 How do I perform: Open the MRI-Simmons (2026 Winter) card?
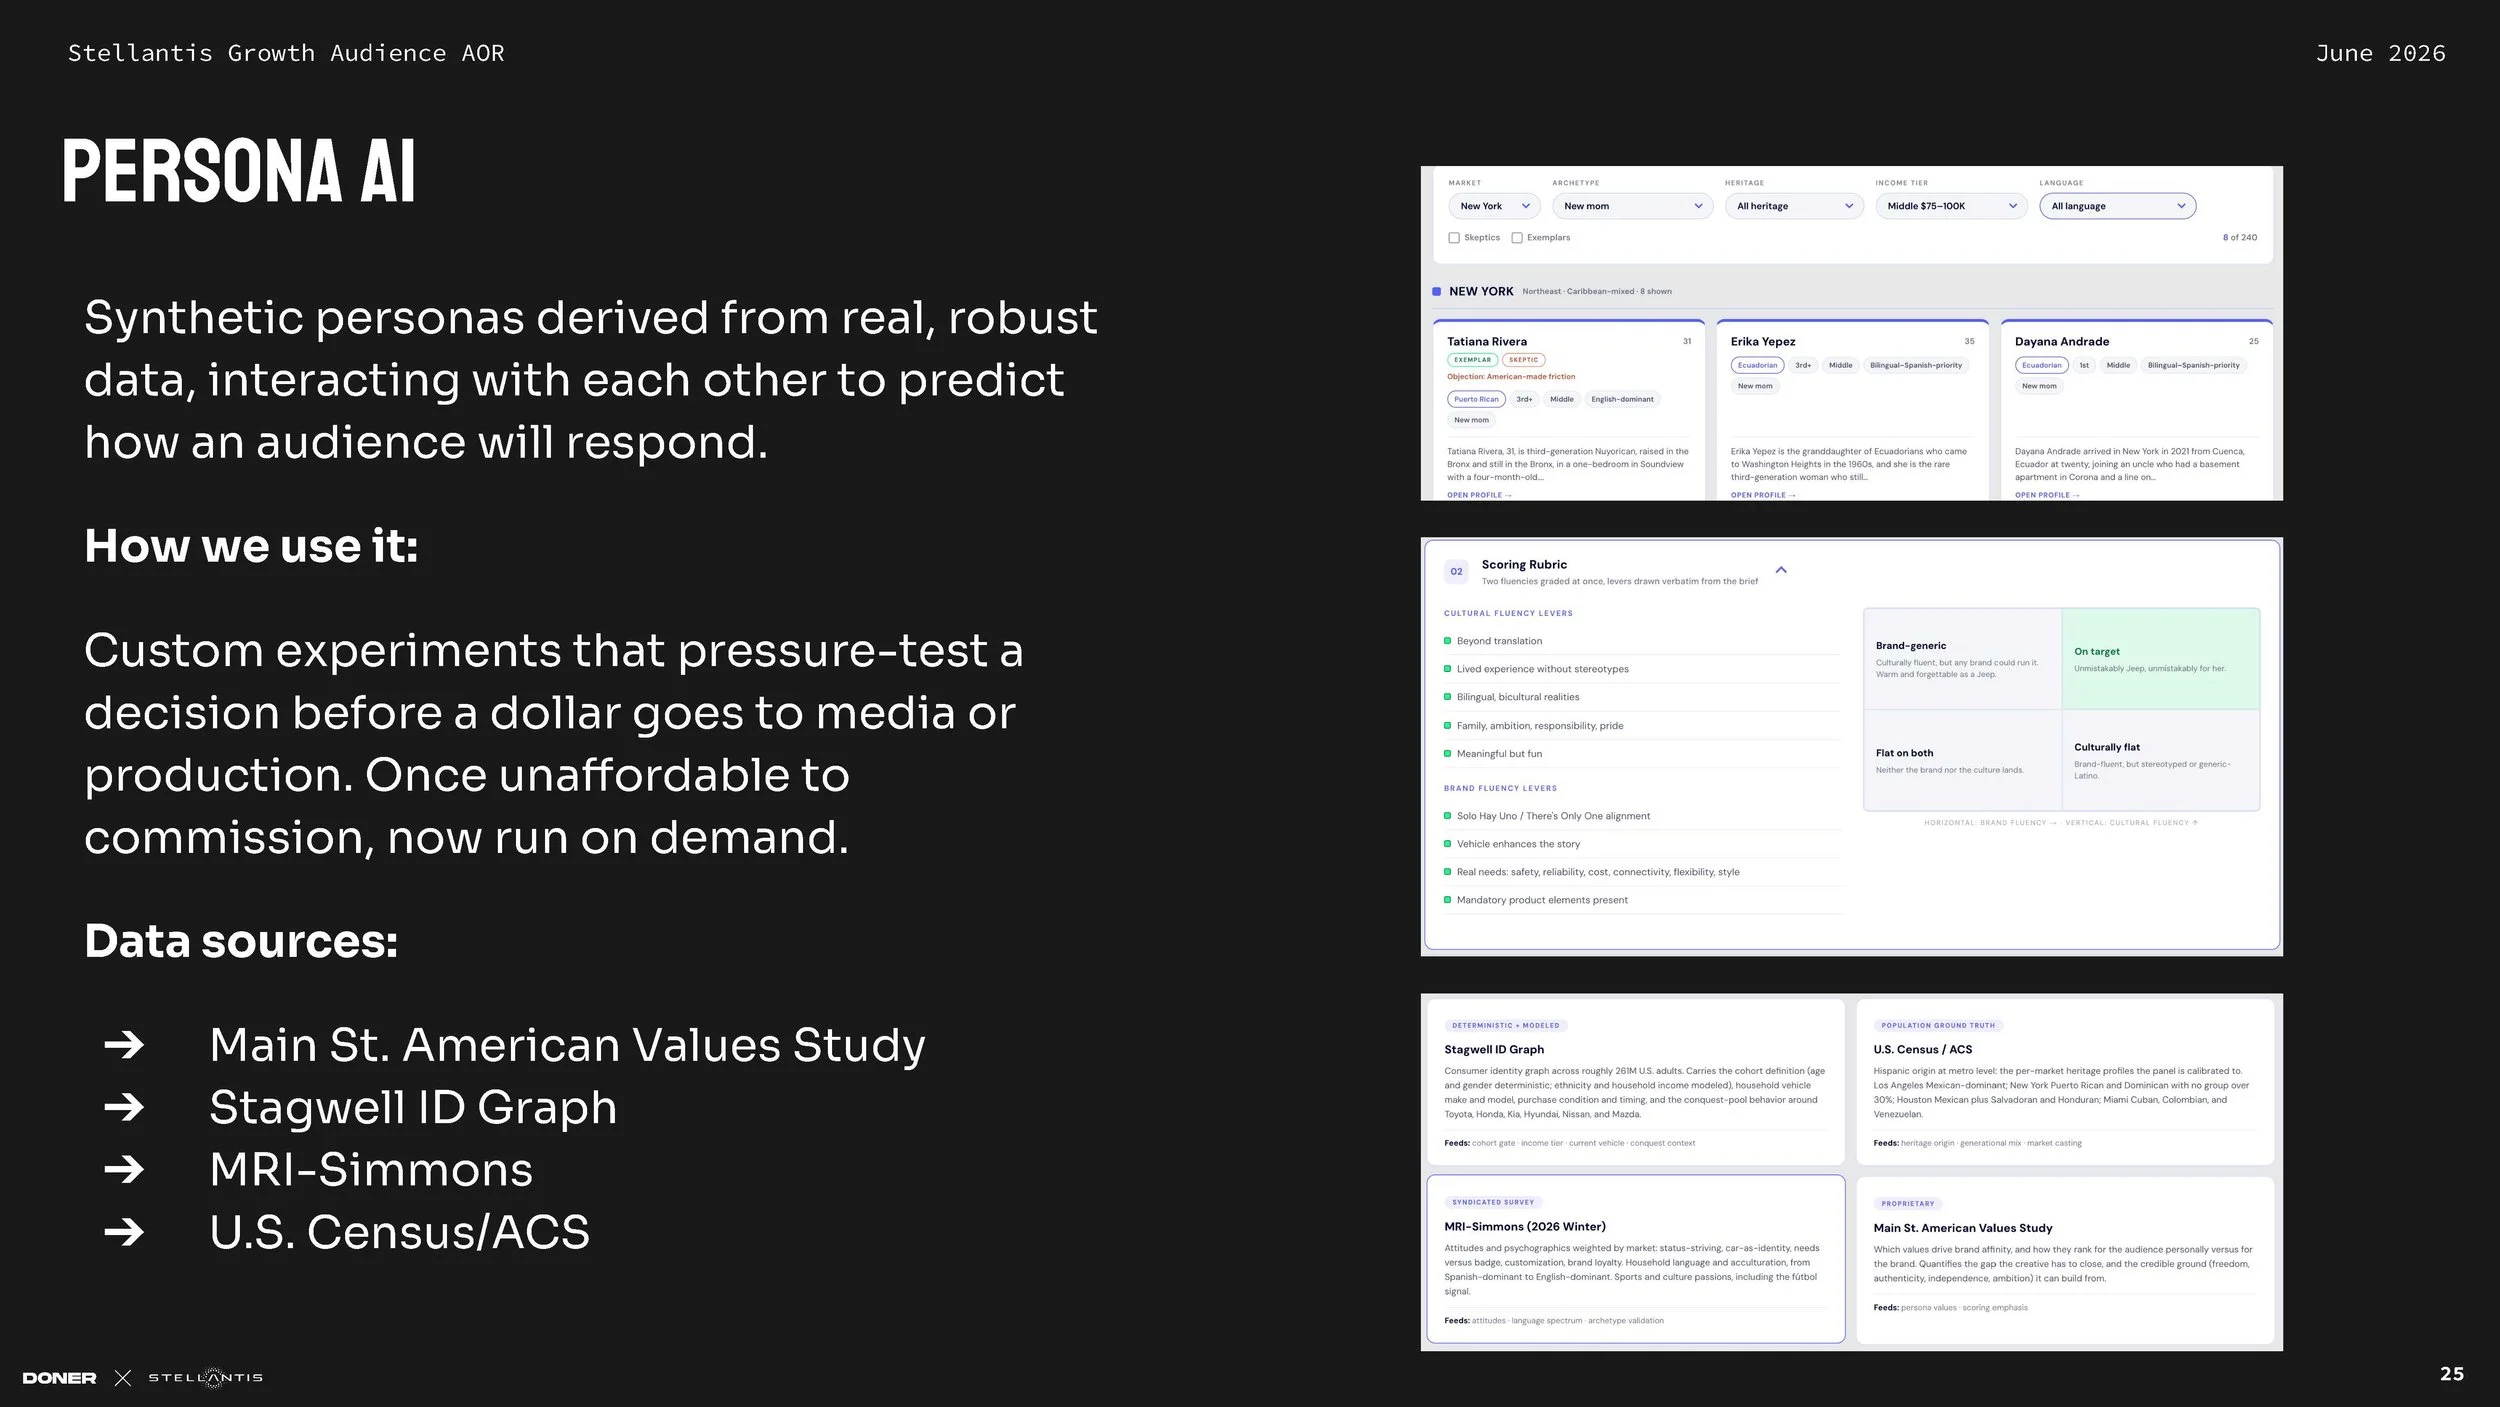pos(1635,1259)
